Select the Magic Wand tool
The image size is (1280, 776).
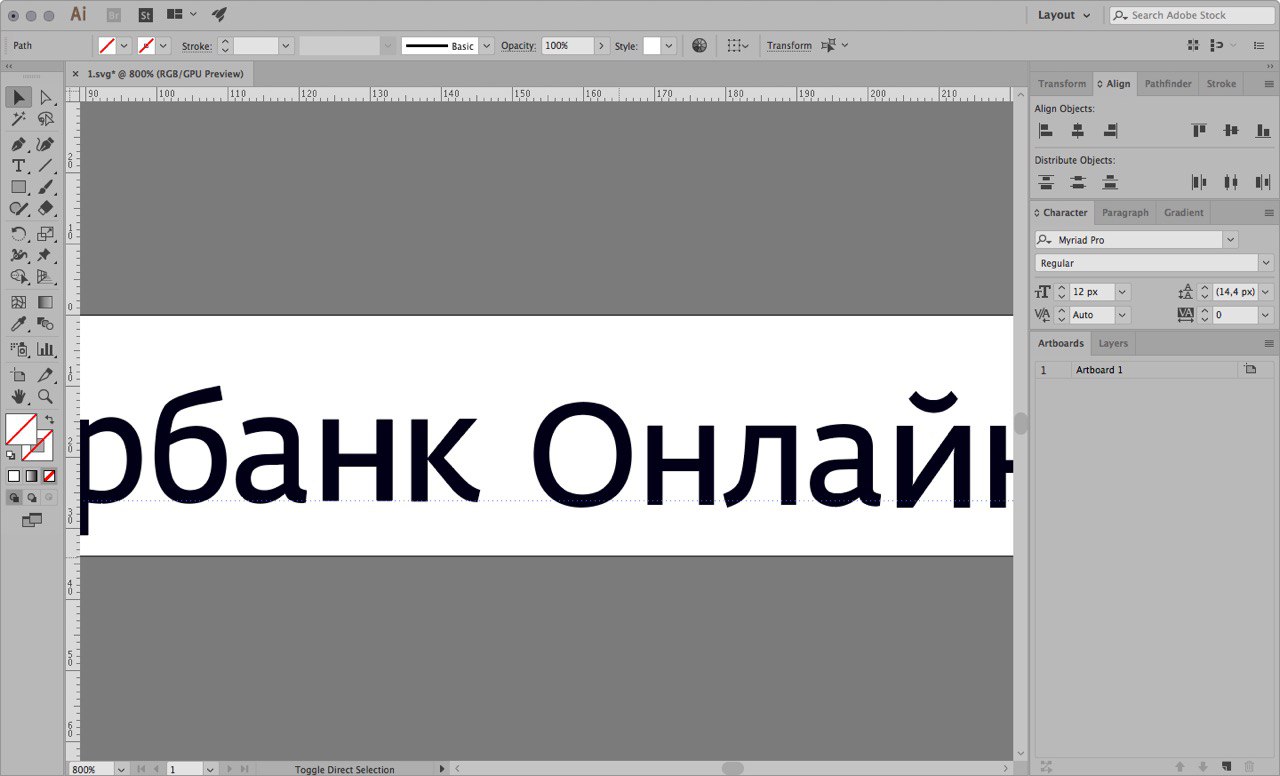pos(19,119)
